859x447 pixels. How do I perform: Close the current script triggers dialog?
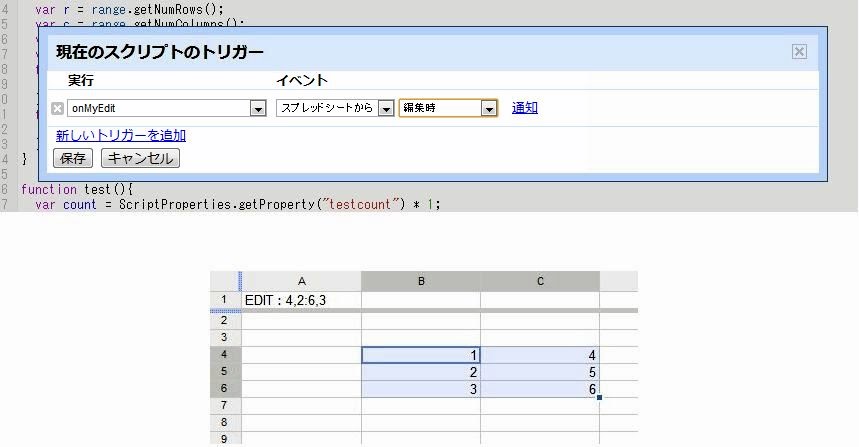[x=798, y=52]
